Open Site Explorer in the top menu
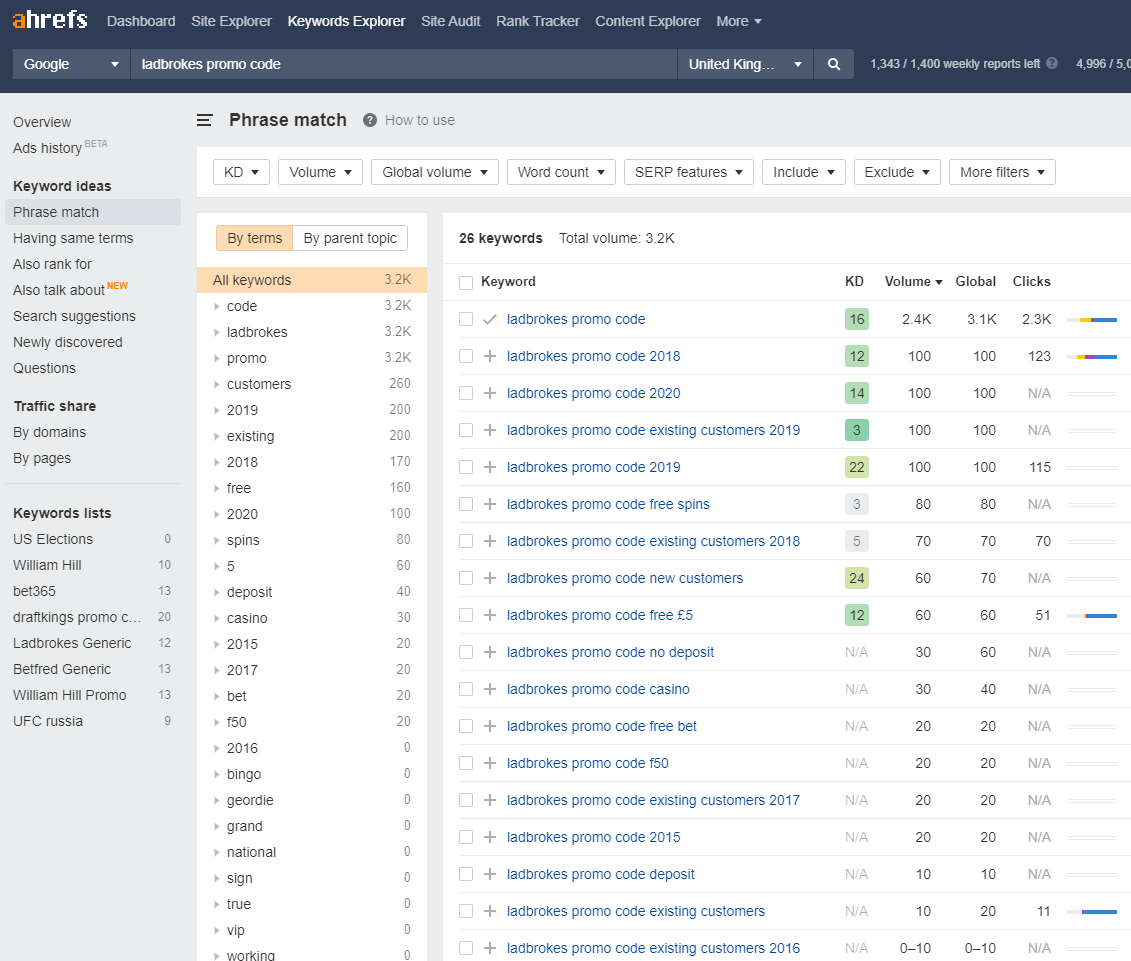This screenshot has height=961, width=1131. click(231, 21)
